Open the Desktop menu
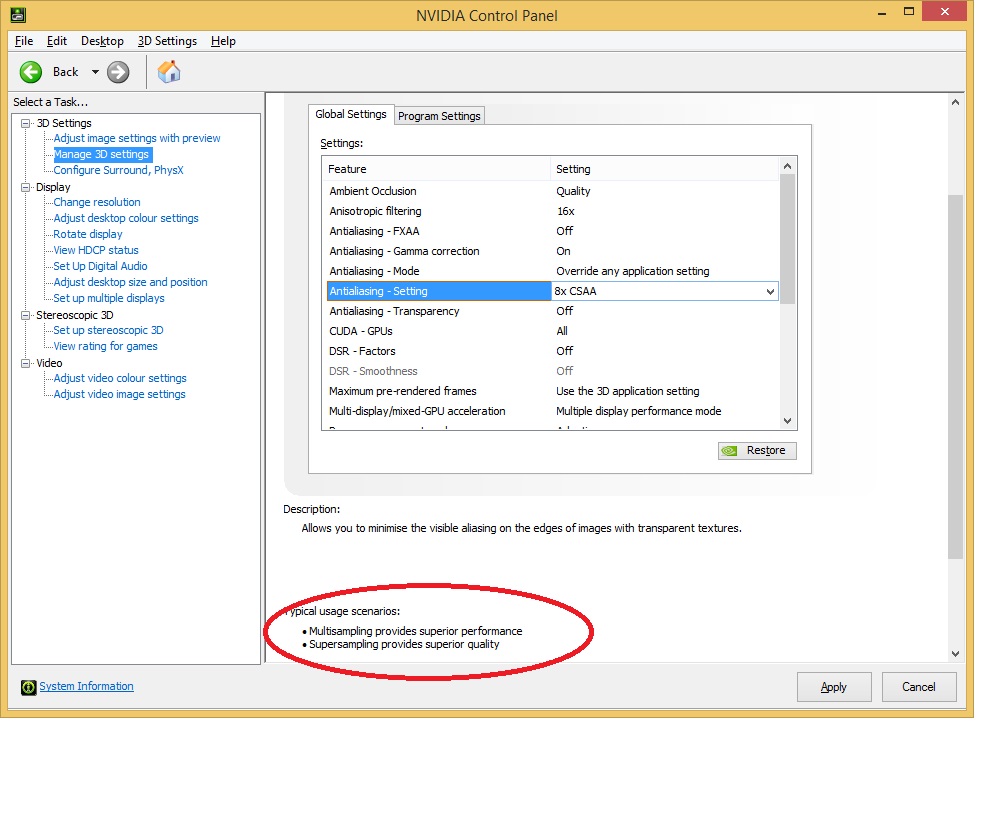1000x817 pixels. point(102,41)
